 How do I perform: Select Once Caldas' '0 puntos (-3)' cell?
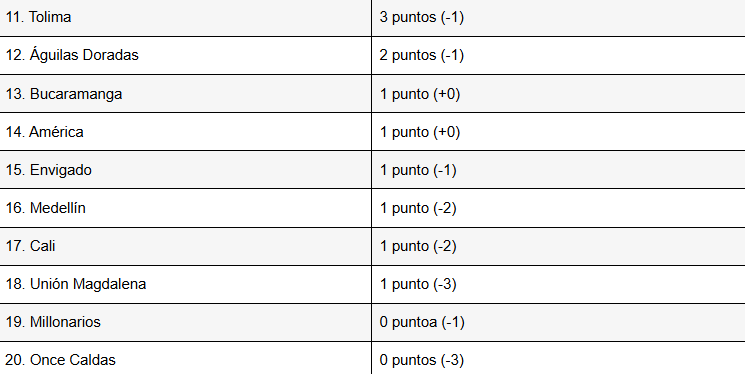tap(559, 358)
